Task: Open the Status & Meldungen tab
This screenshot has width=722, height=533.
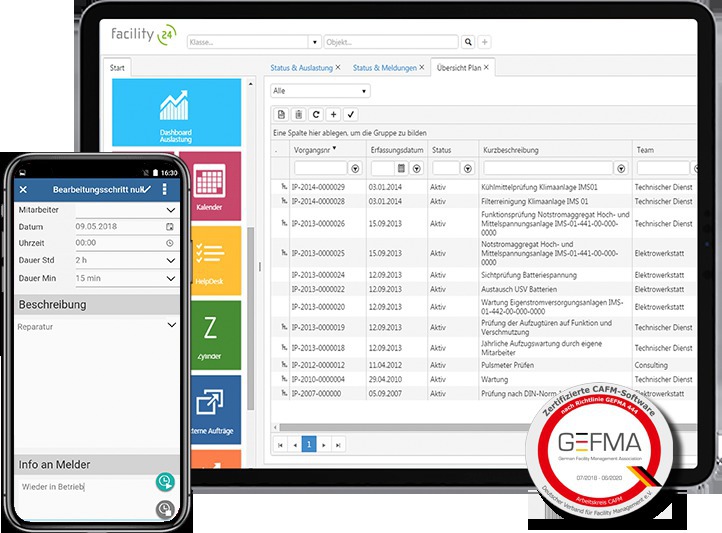Action: pyautogui.click(x=384, y=68)
